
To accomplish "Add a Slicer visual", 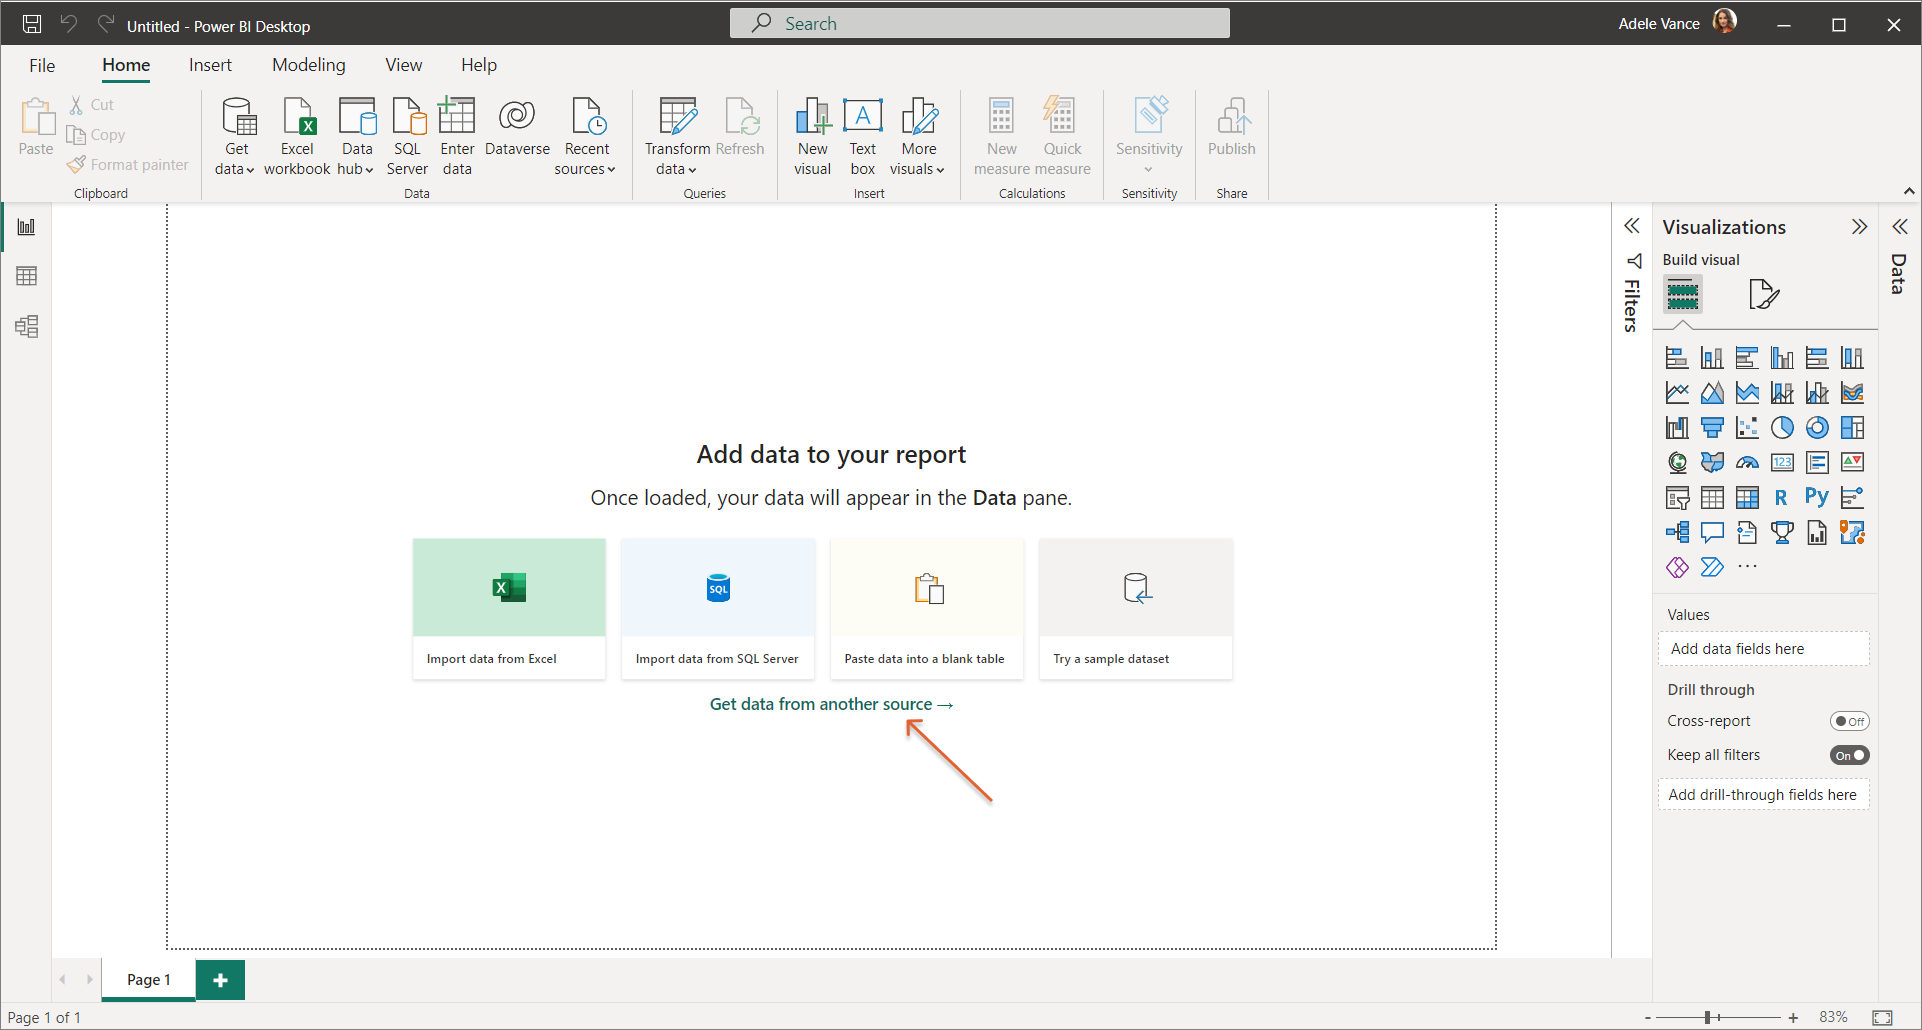I will point(1677,497).
